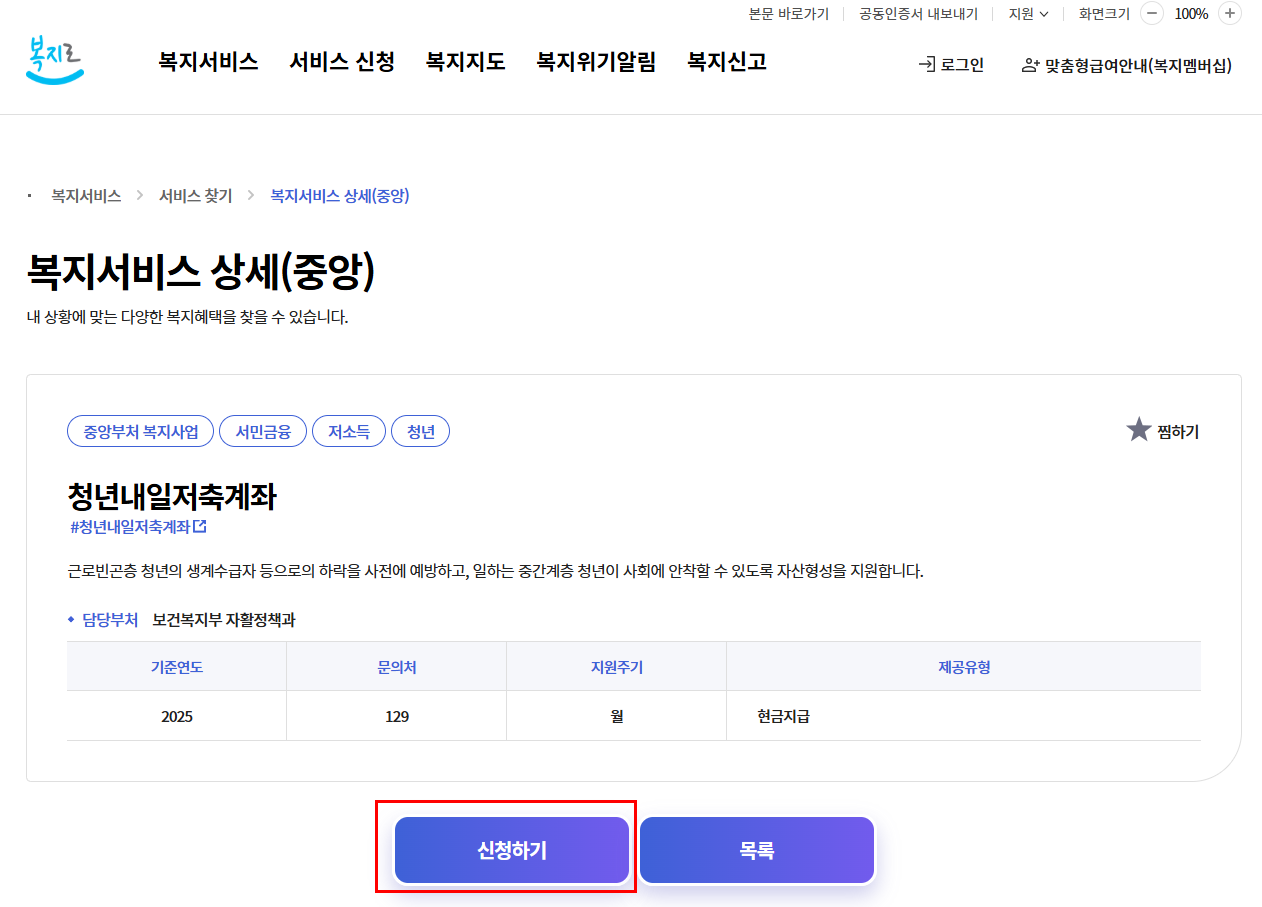1262x907 pixels.
Task: Decrease screen size with minus button
Action: click(x=1152, y=14)
